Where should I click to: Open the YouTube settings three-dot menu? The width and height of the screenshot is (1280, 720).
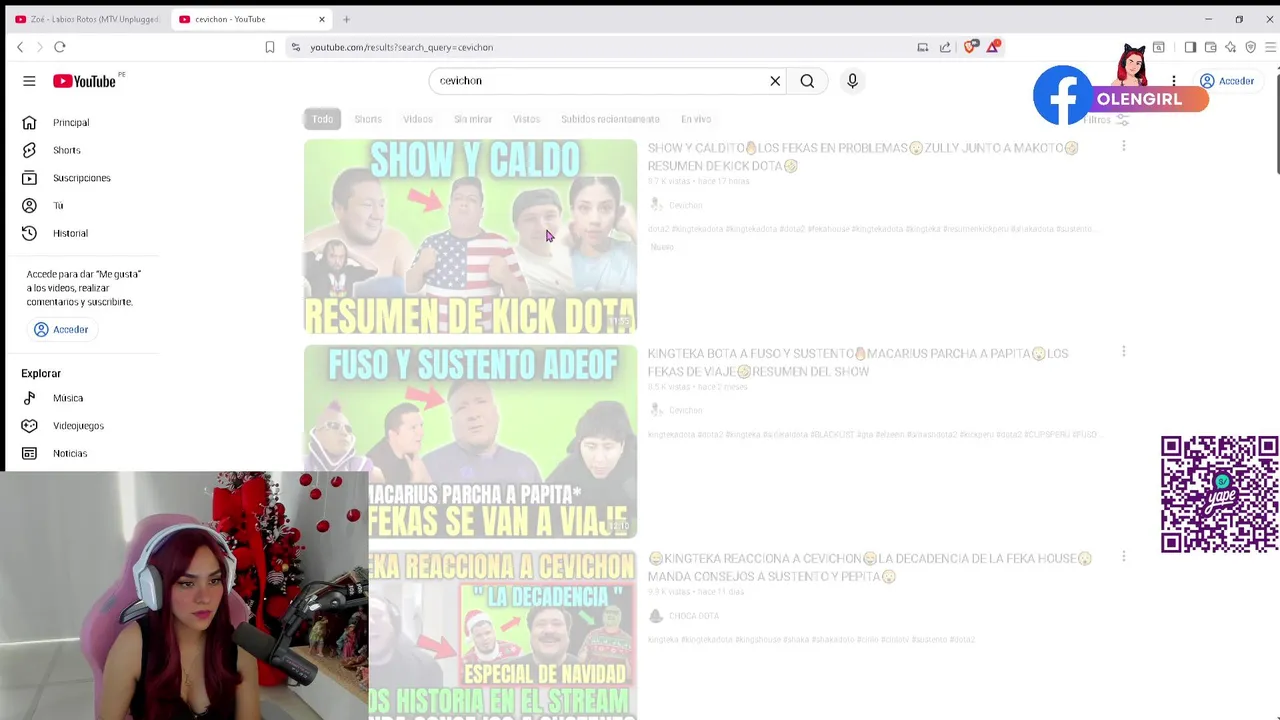[x=1174, y=81]
